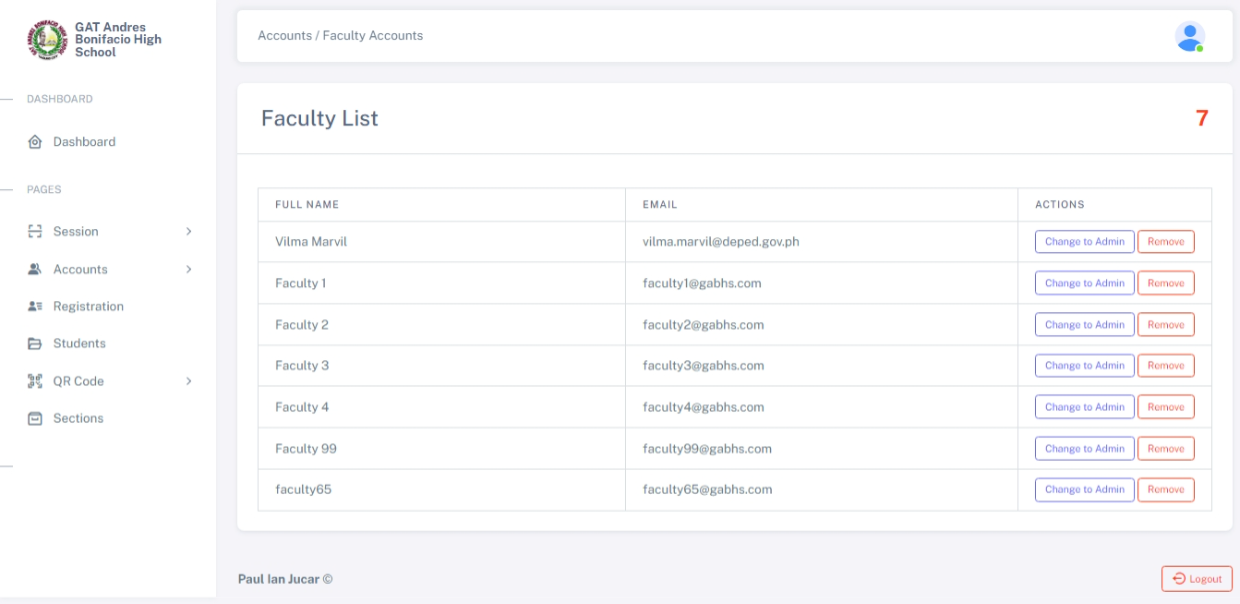The width and height of the screenshot is (1240, 604).
Task: Change faculty65 to Admin
Action: [1085, 489]
